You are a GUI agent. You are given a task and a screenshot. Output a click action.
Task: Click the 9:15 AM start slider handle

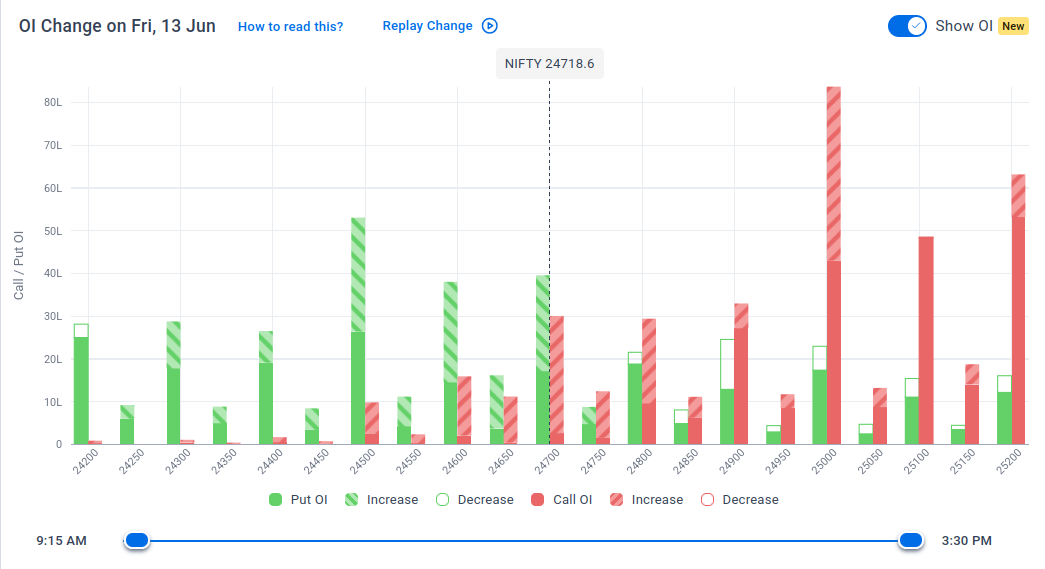coord(137,540)
